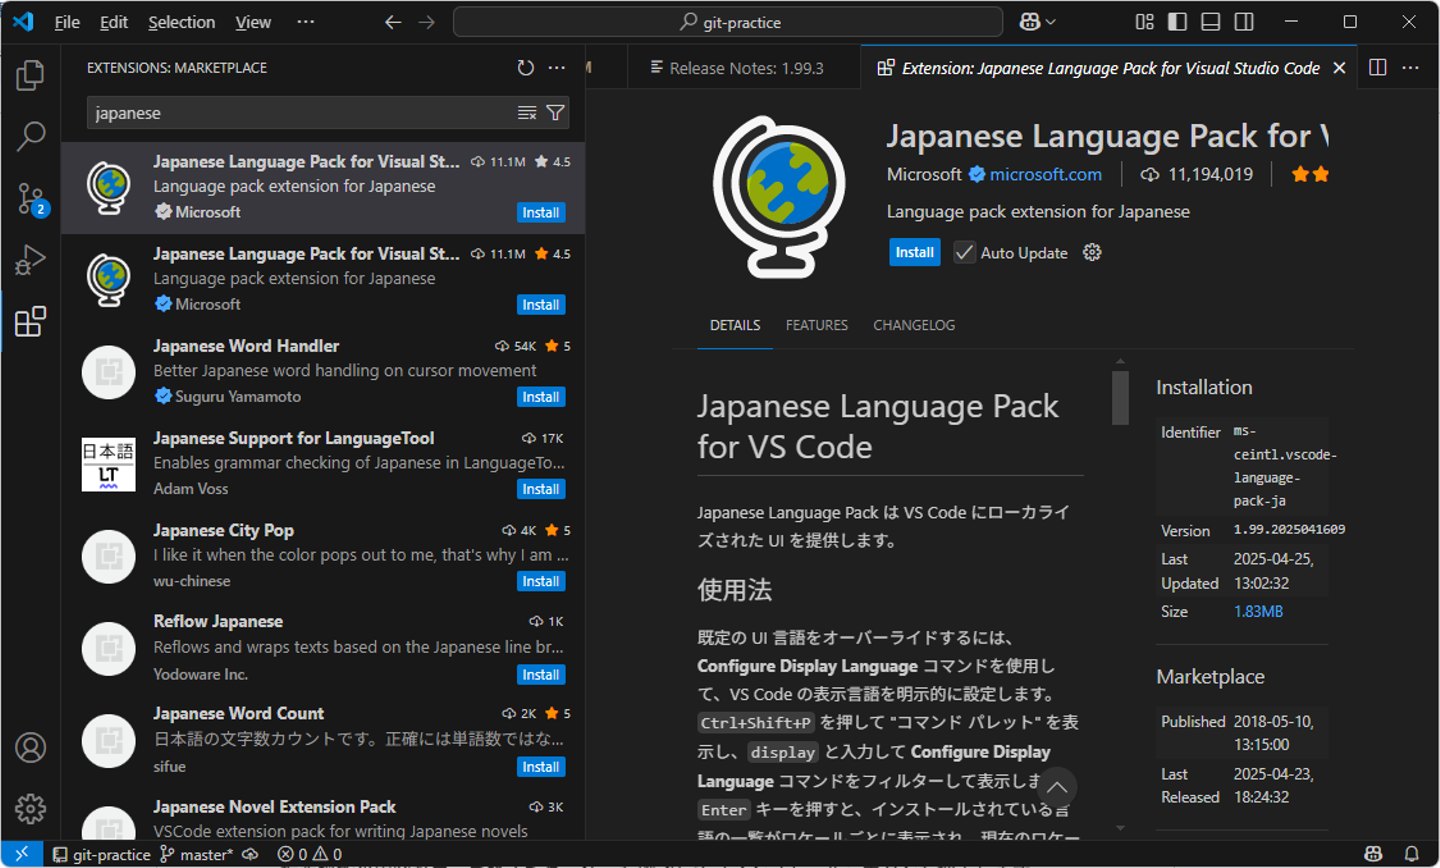Open the Copilot dropdown in title bar
1440x868 pixels.
pyautogui.click(x=1038, y=22)
